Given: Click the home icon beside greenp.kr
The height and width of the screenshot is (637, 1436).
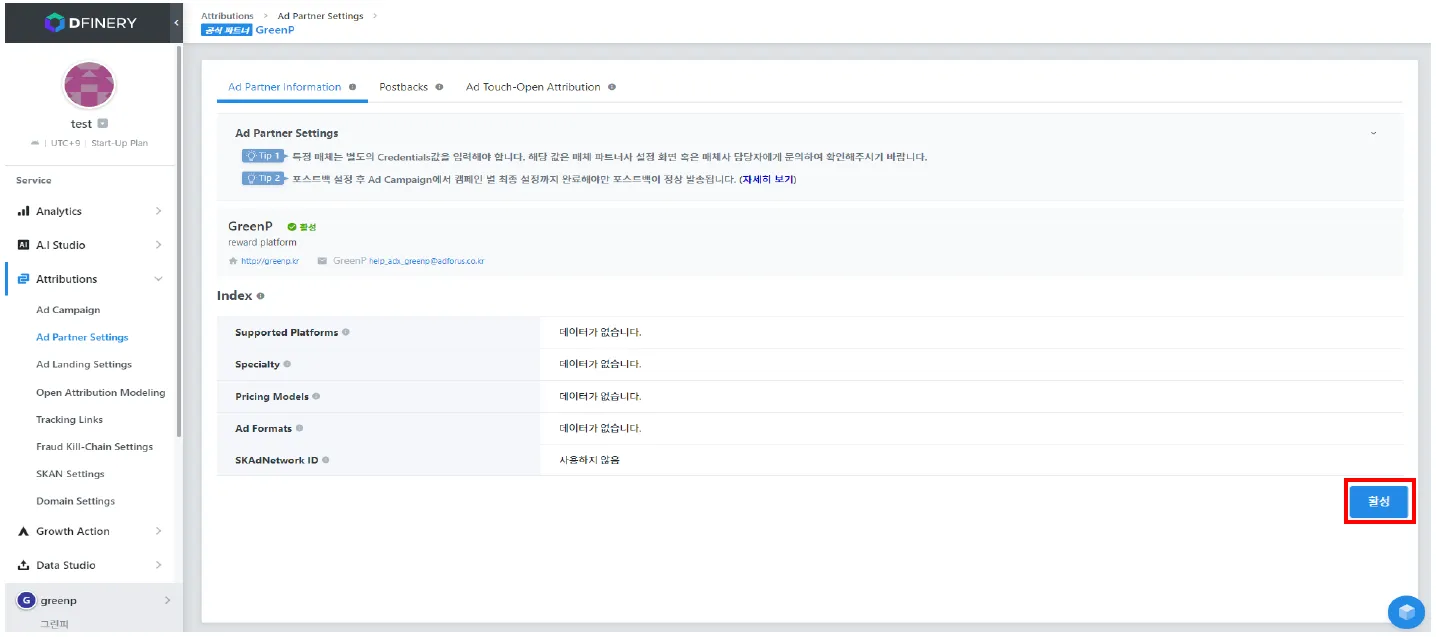Looking at the screenshot, I should tap(233, 261).
